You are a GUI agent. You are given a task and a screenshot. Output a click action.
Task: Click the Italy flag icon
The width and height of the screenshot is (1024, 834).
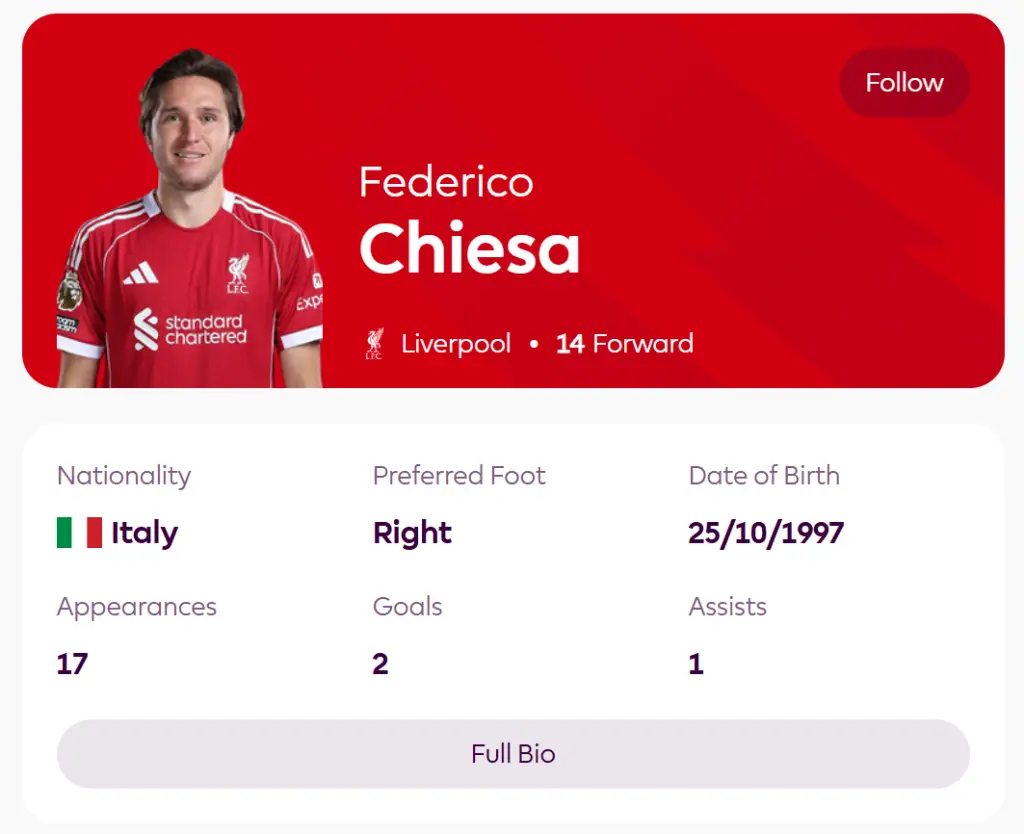click(80, 533)
